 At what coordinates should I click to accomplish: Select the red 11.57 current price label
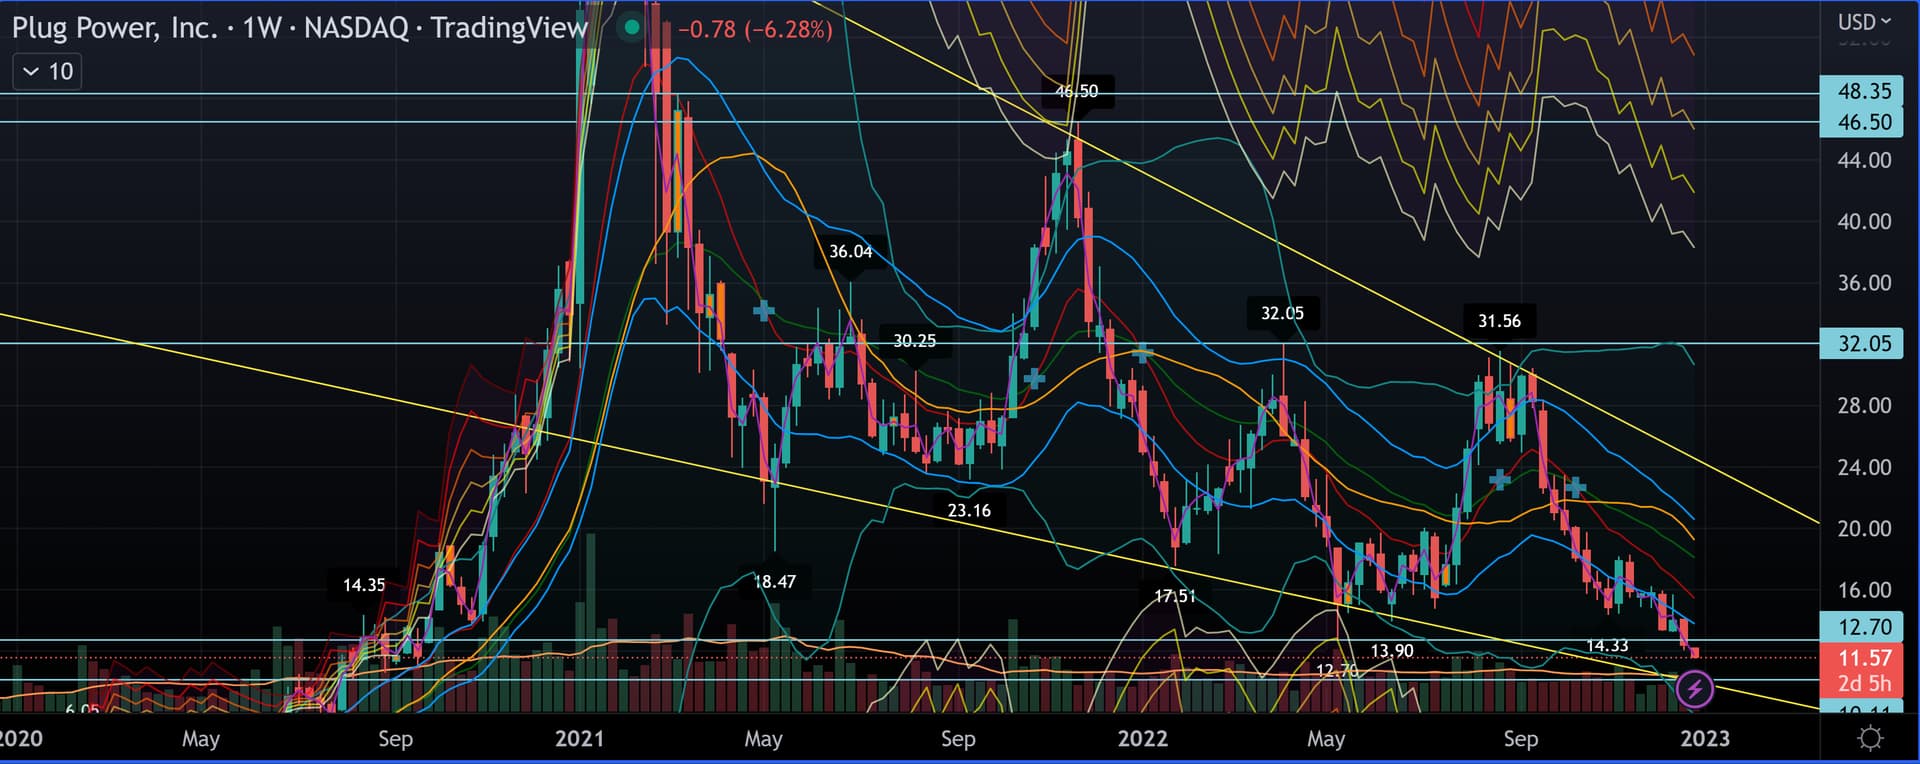pos(1864,658)
